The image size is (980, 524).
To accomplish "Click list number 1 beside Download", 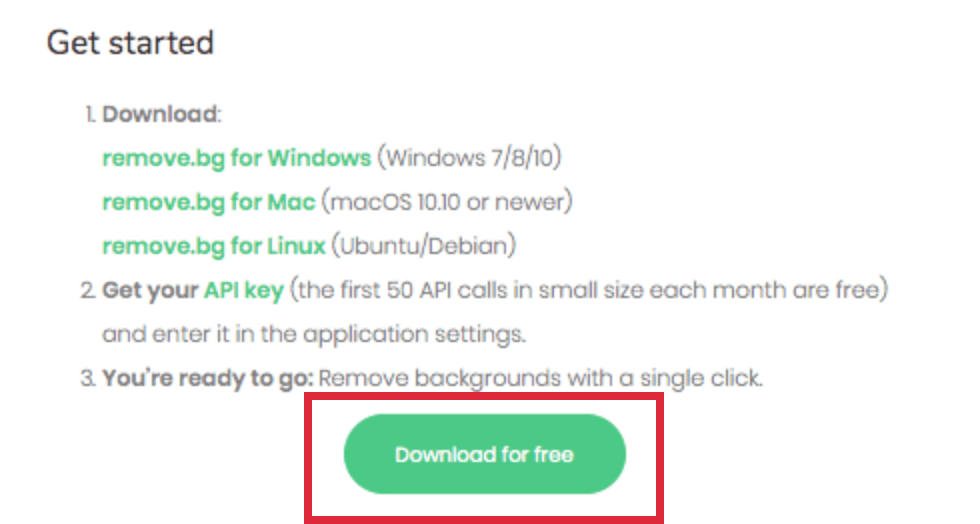I will [x=91, y=114].
